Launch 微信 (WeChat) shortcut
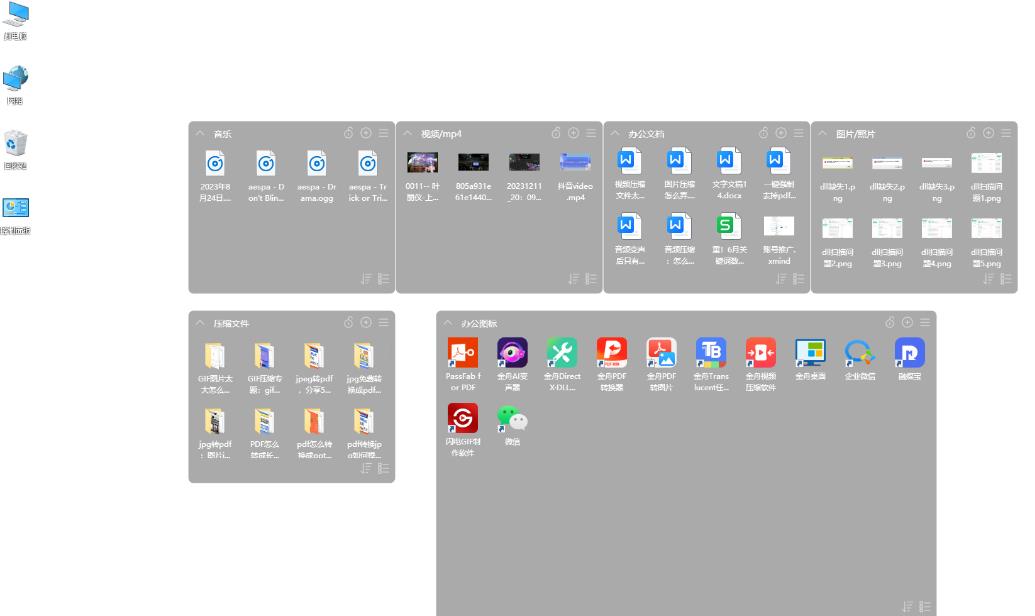Image resolution: width=1035 pixels, height=616 pixels. 512,419
